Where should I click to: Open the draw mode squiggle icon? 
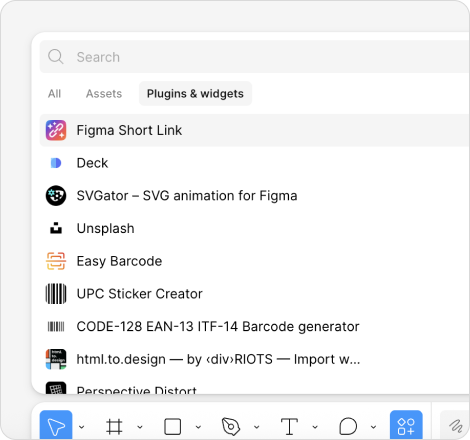[x=455, y=426]
